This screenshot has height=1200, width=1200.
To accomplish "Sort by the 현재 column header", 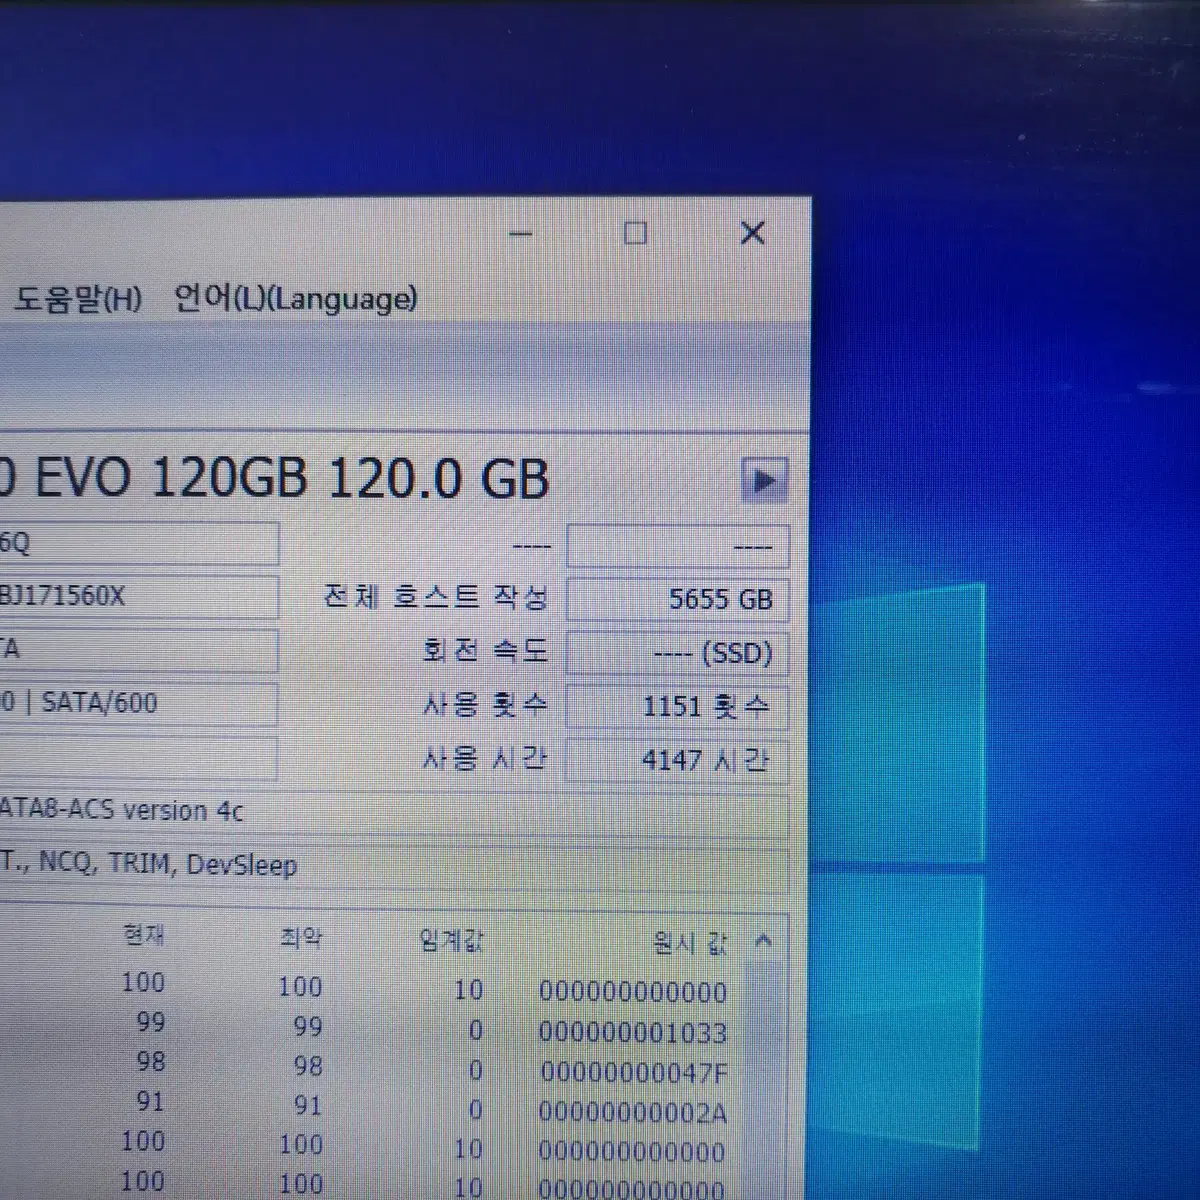I will tap(144, 937).
